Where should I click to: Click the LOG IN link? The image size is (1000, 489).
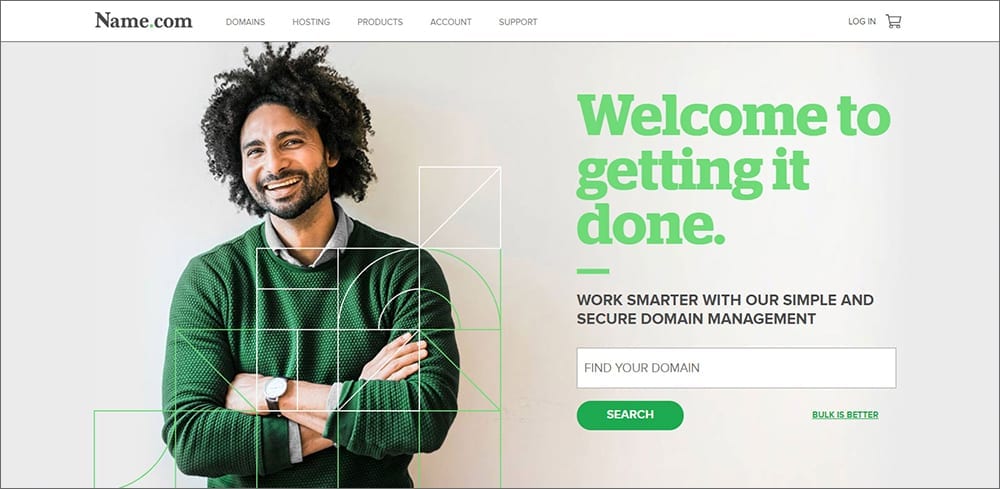[x=862, y=22]
